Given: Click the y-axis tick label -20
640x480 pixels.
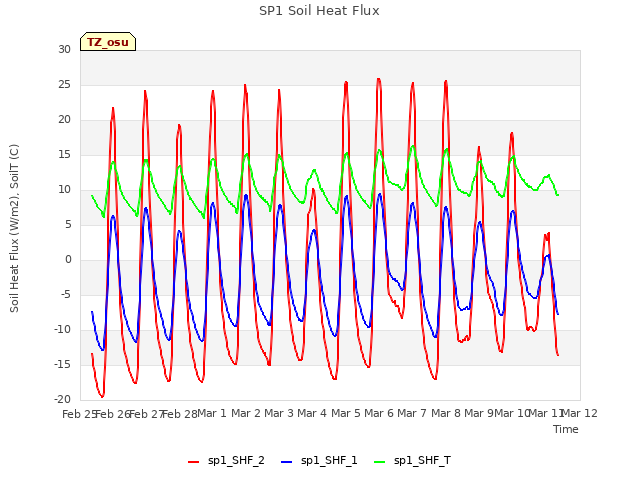Looking at the screenshot, I should tap(62, 399).
